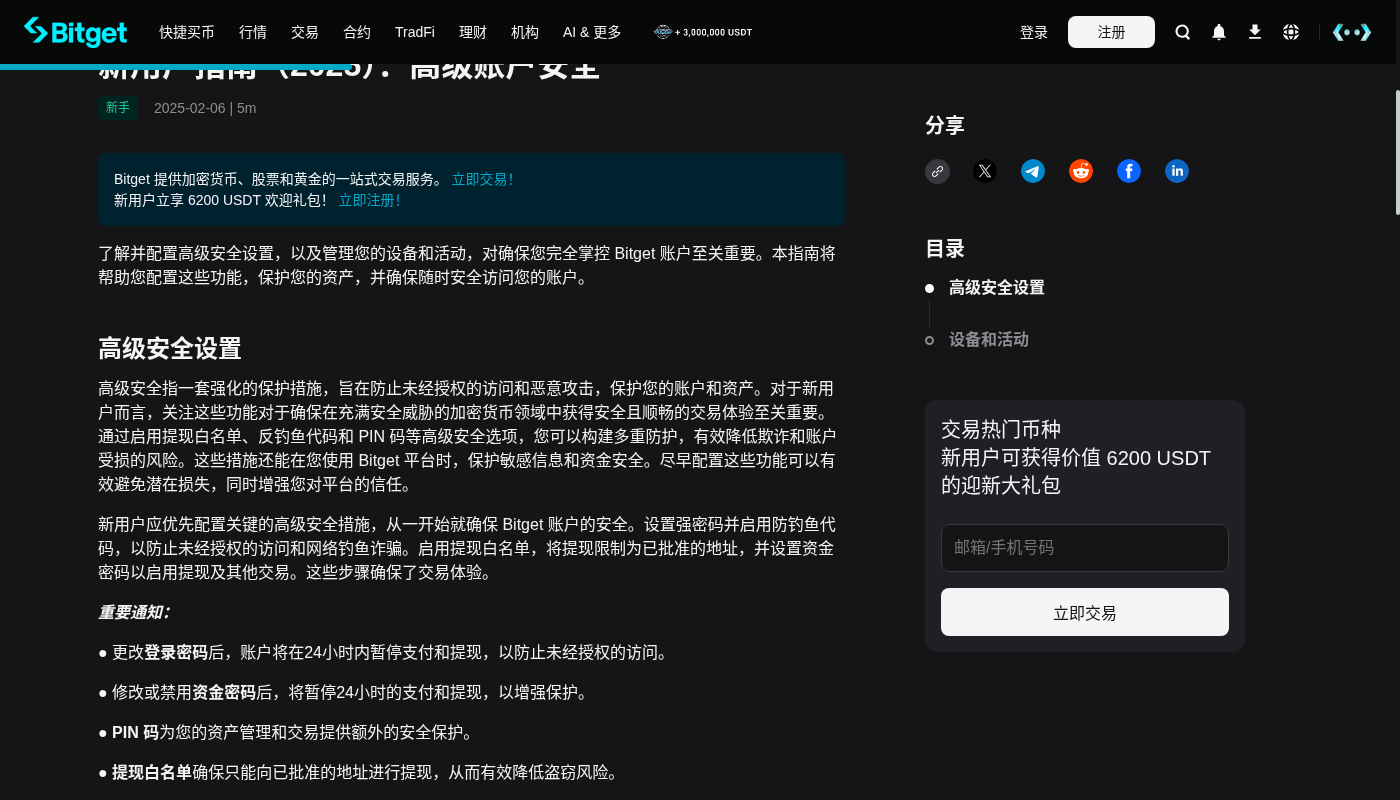1400x800 pixels.
Task: Share article on Telegram
Action: coord(1033,171)
